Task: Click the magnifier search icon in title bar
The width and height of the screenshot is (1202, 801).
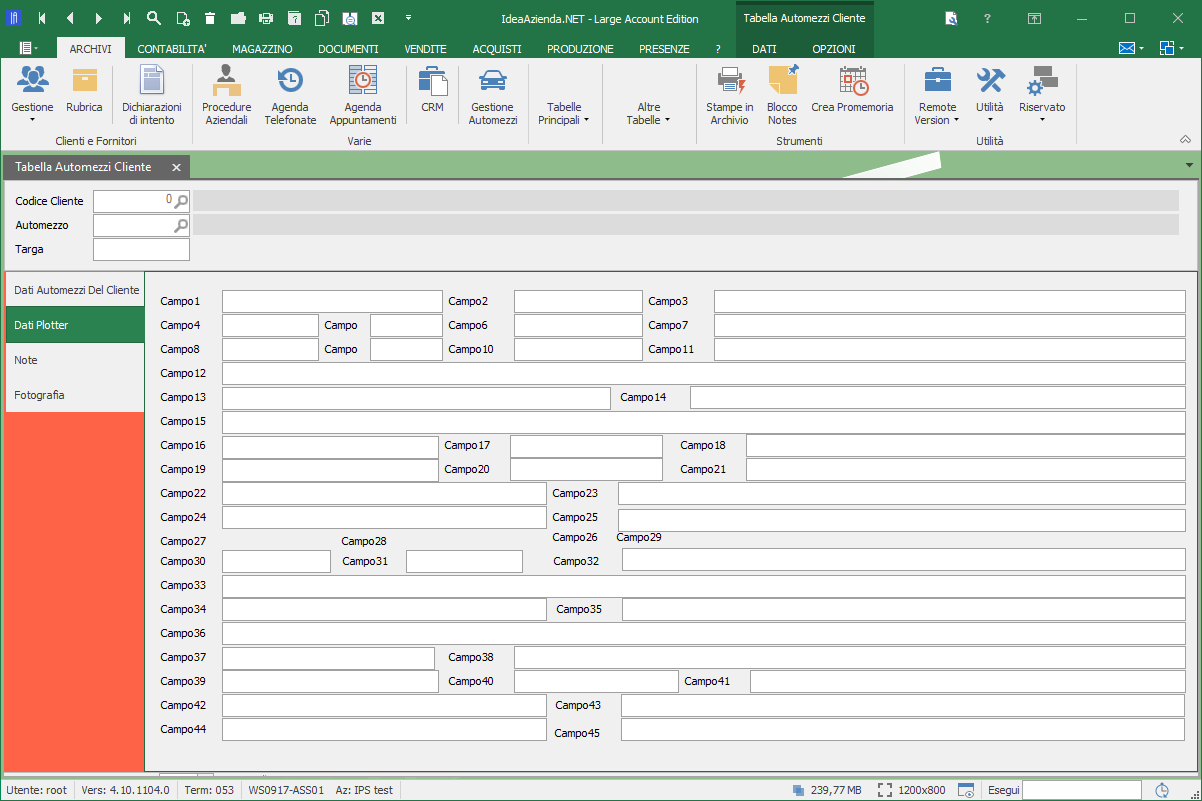Action: click(x=154, y=18)
